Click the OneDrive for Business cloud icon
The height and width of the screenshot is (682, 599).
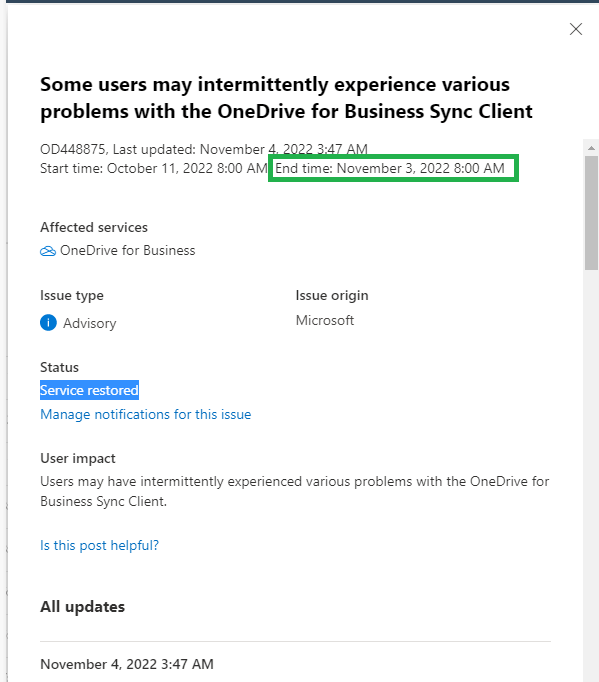(x=48, y=251)
